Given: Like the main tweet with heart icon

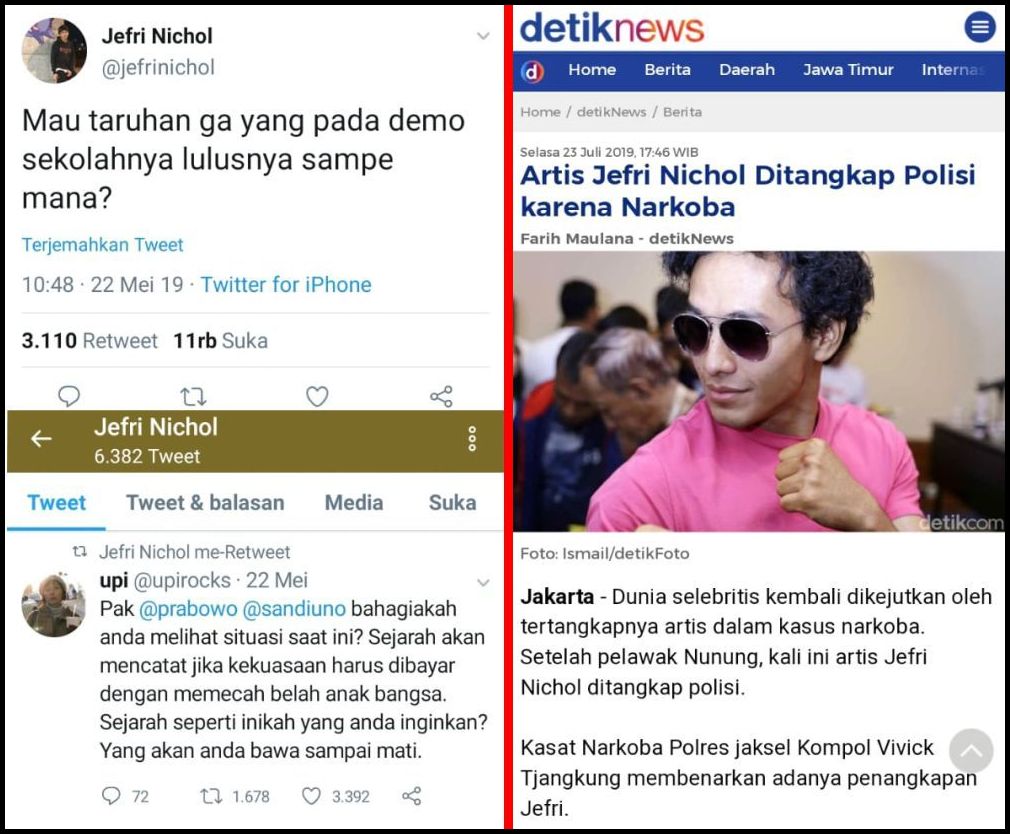Looking at the screenshot, I should coord(317,395).
